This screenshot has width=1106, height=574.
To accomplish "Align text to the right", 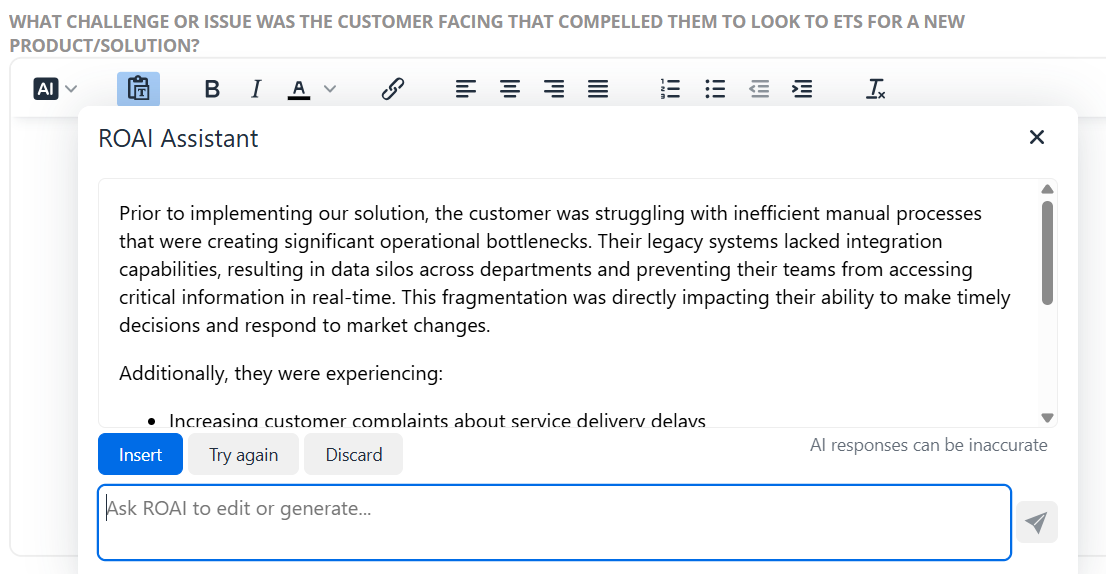I will click(x=554, y=89).
